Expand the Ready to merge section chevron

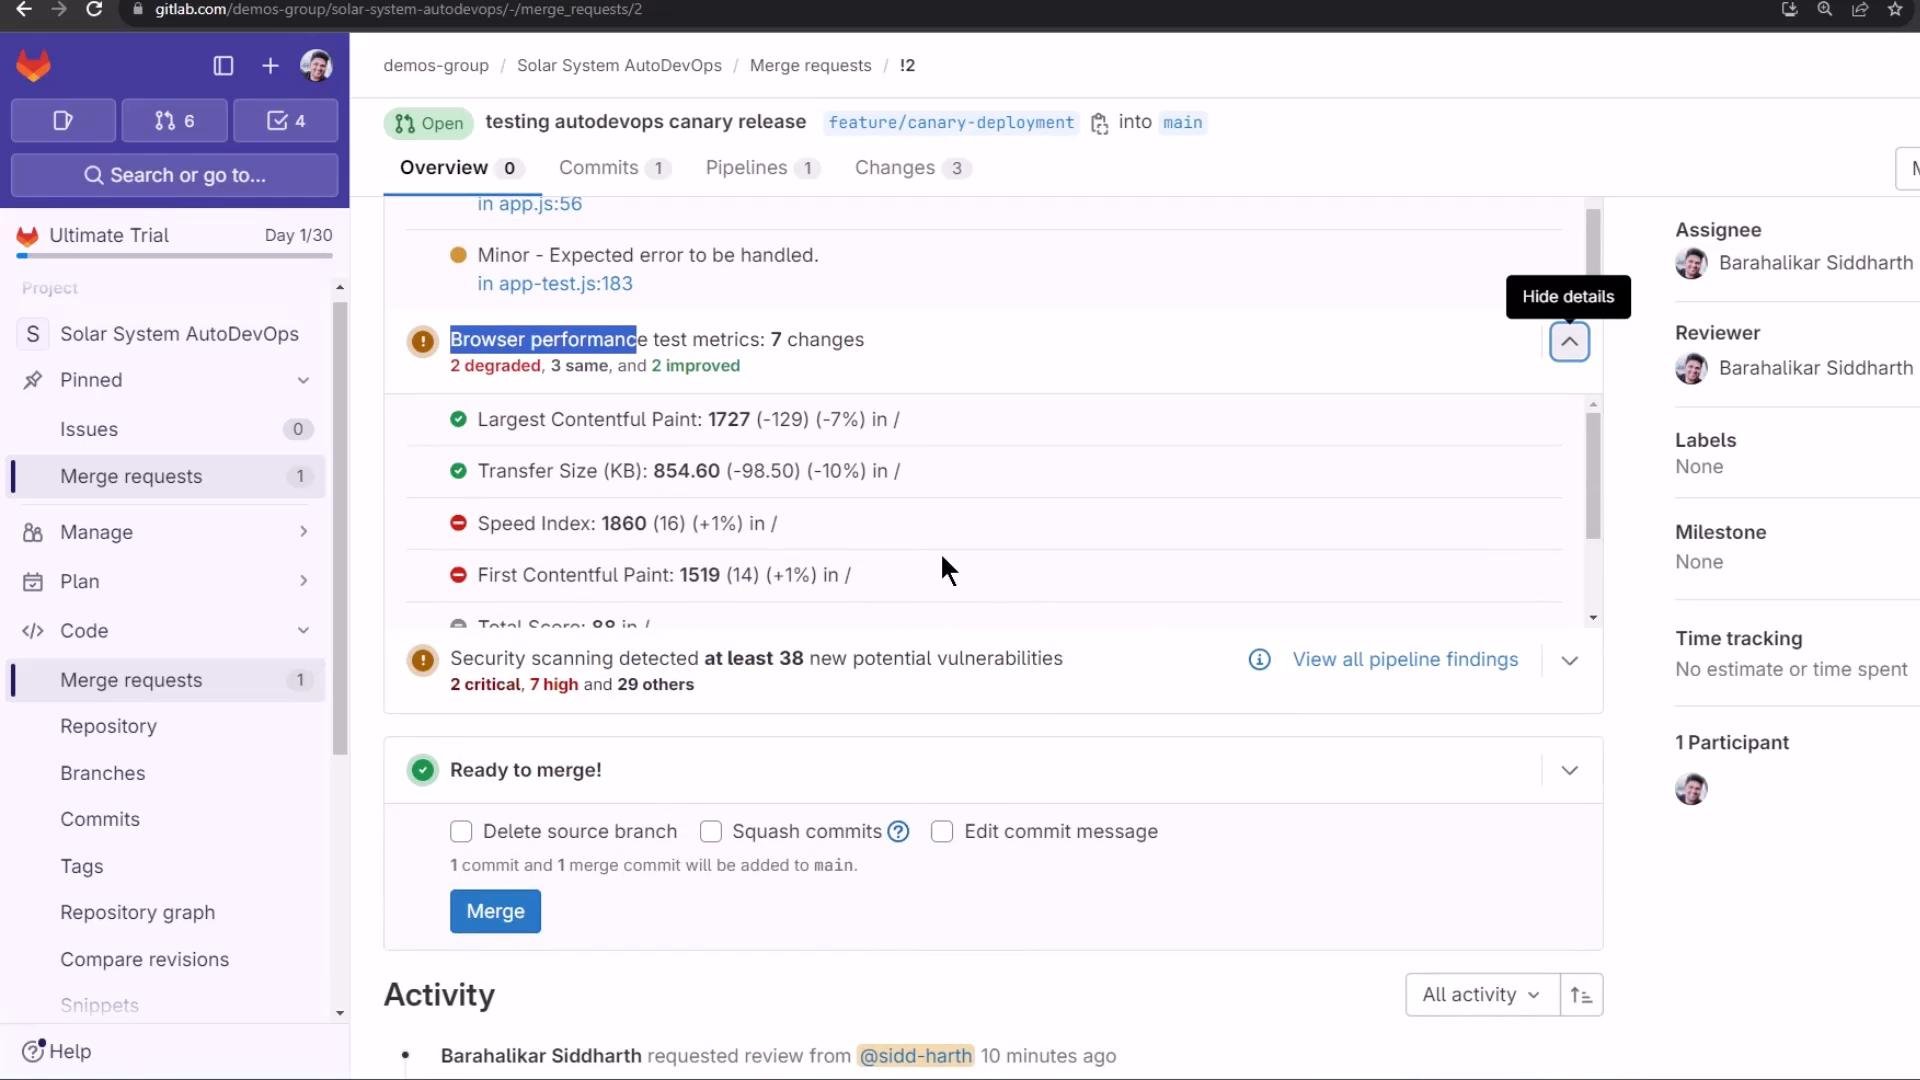point(1570,771)
